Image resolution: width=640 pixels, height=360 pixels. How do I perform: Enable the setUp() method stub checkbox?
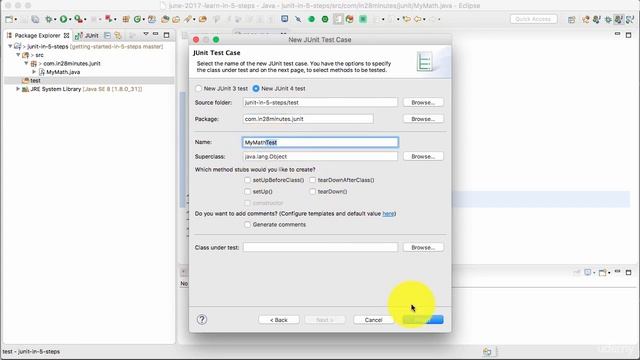tap(247, 191)
